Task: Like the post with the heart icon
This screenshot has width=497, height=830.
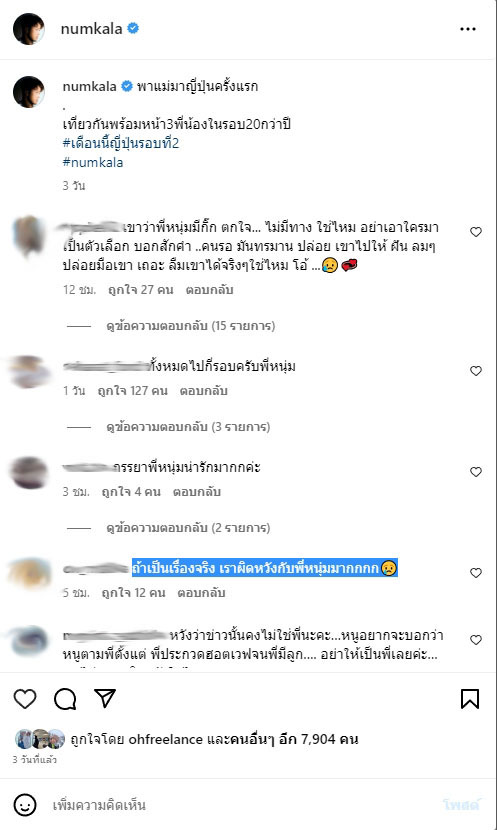Action: [25, 699]
